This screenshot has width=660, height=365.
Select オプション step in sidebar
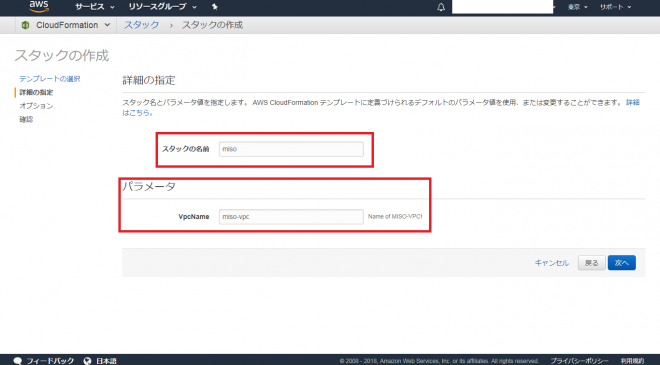[x=36, y=106]
